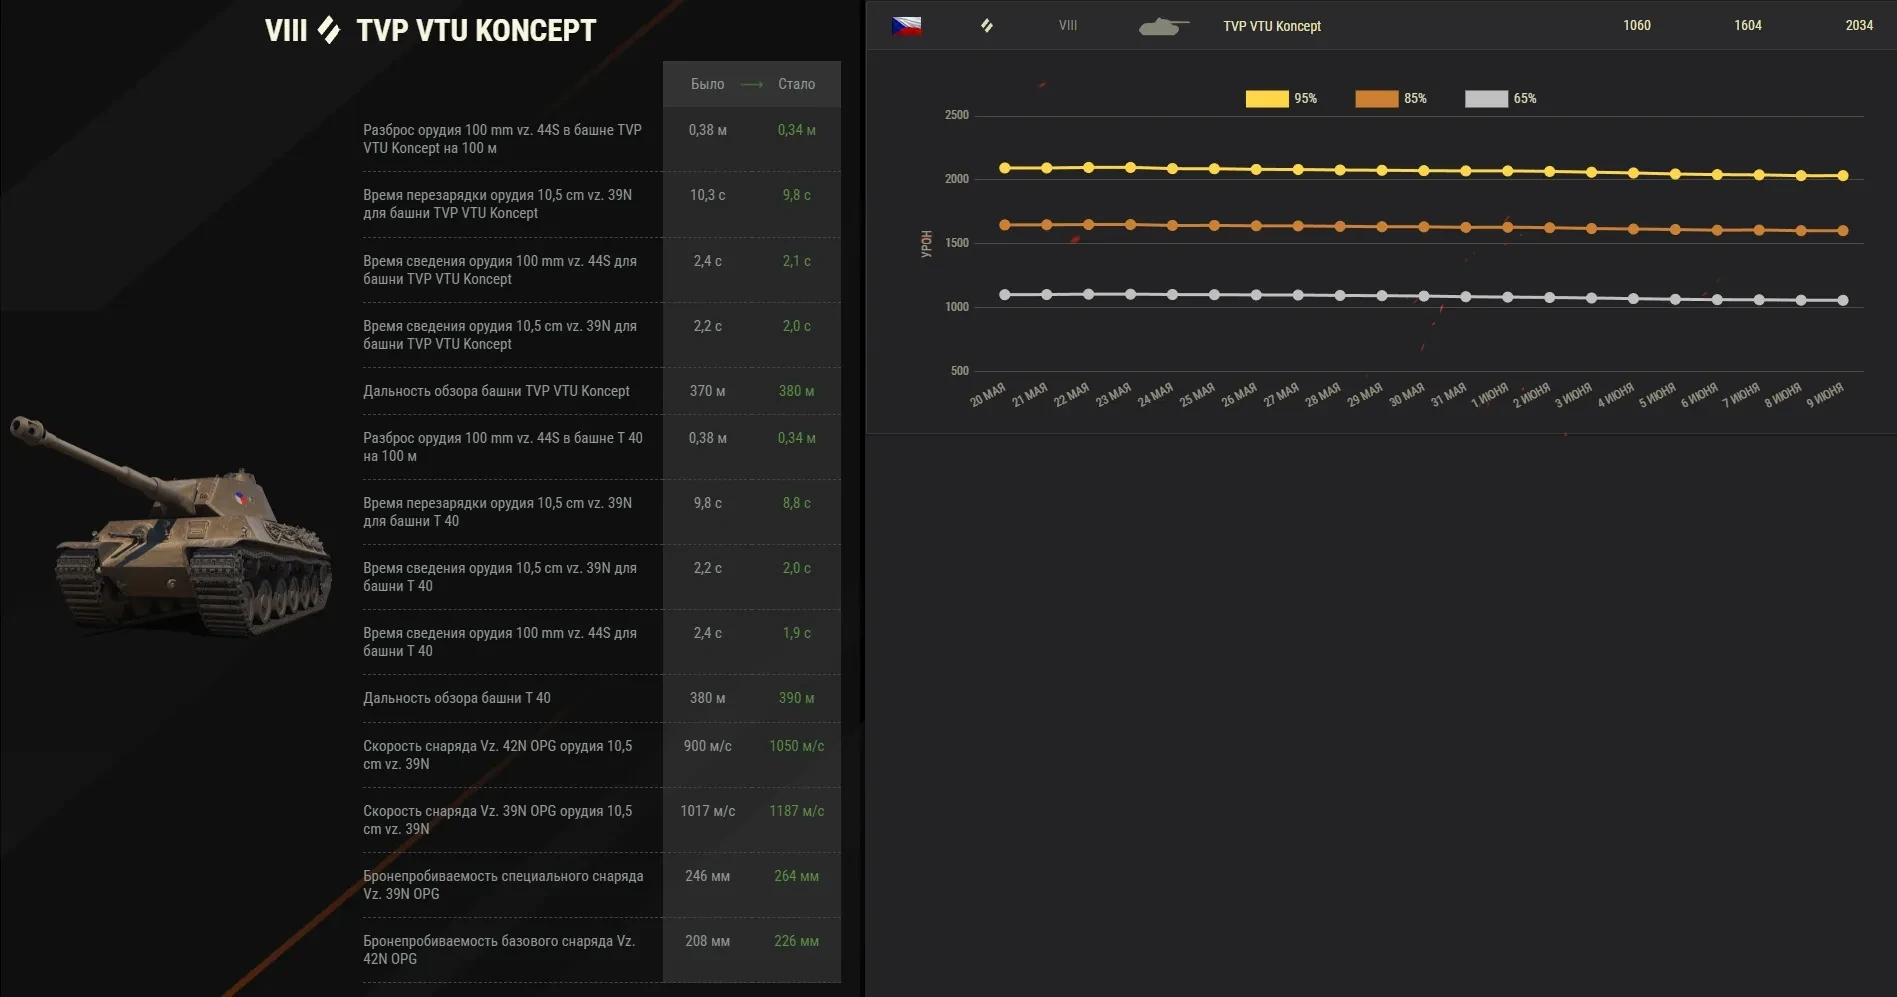Click the medium tank class icon in header row
Screen dimensions: 1897x997
point(987,26)
